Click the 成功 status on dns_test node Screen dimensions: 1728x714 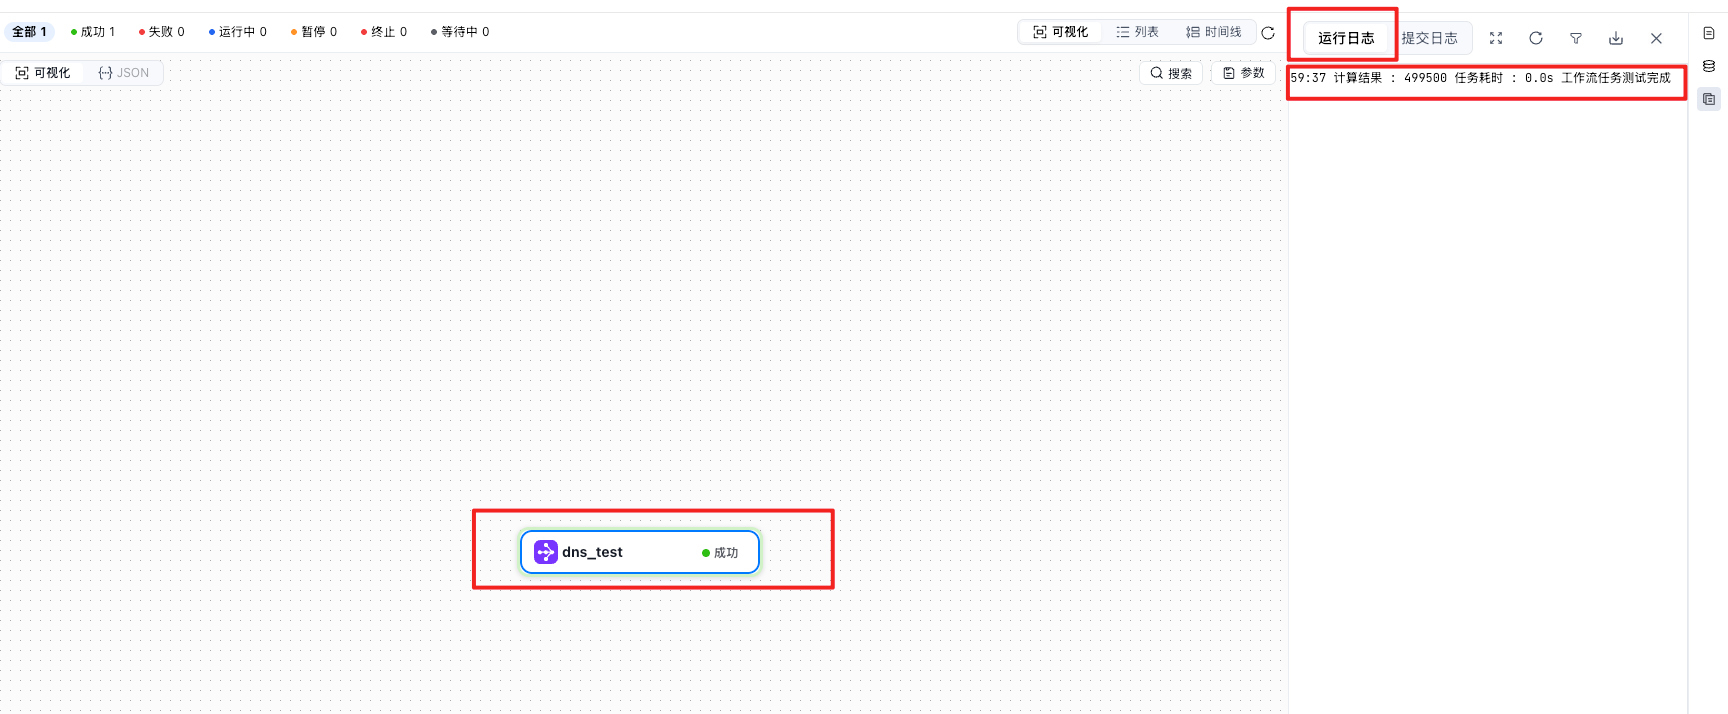720,553
